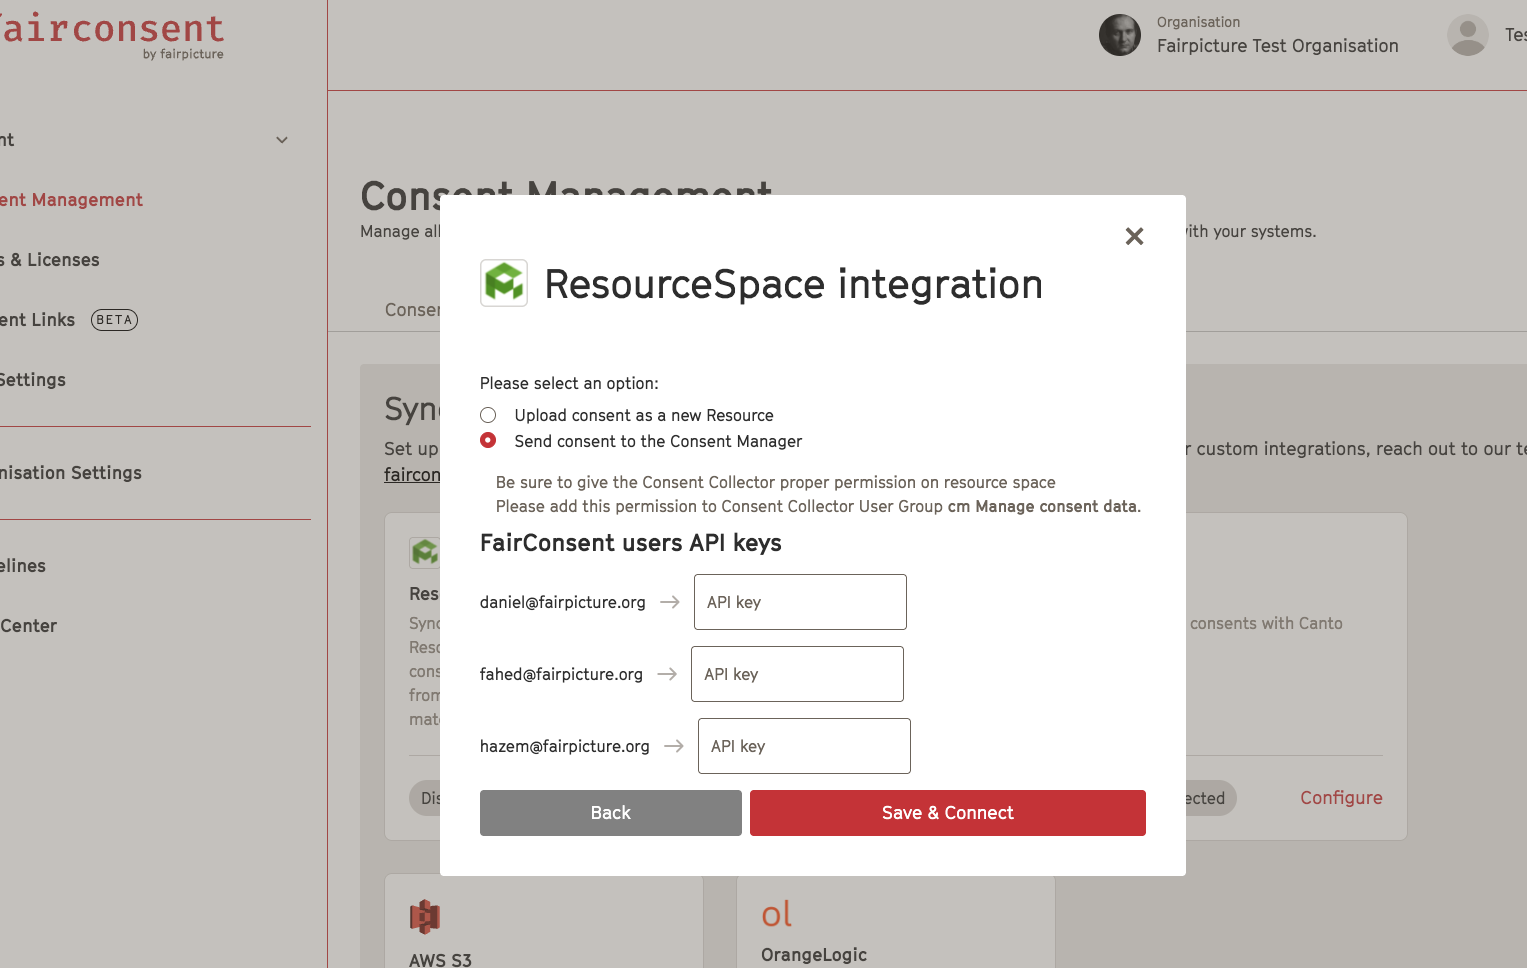Click the organisation avatar photo
The height and width of the screenshot is (968, 1527).
(x=1120, y=35)
